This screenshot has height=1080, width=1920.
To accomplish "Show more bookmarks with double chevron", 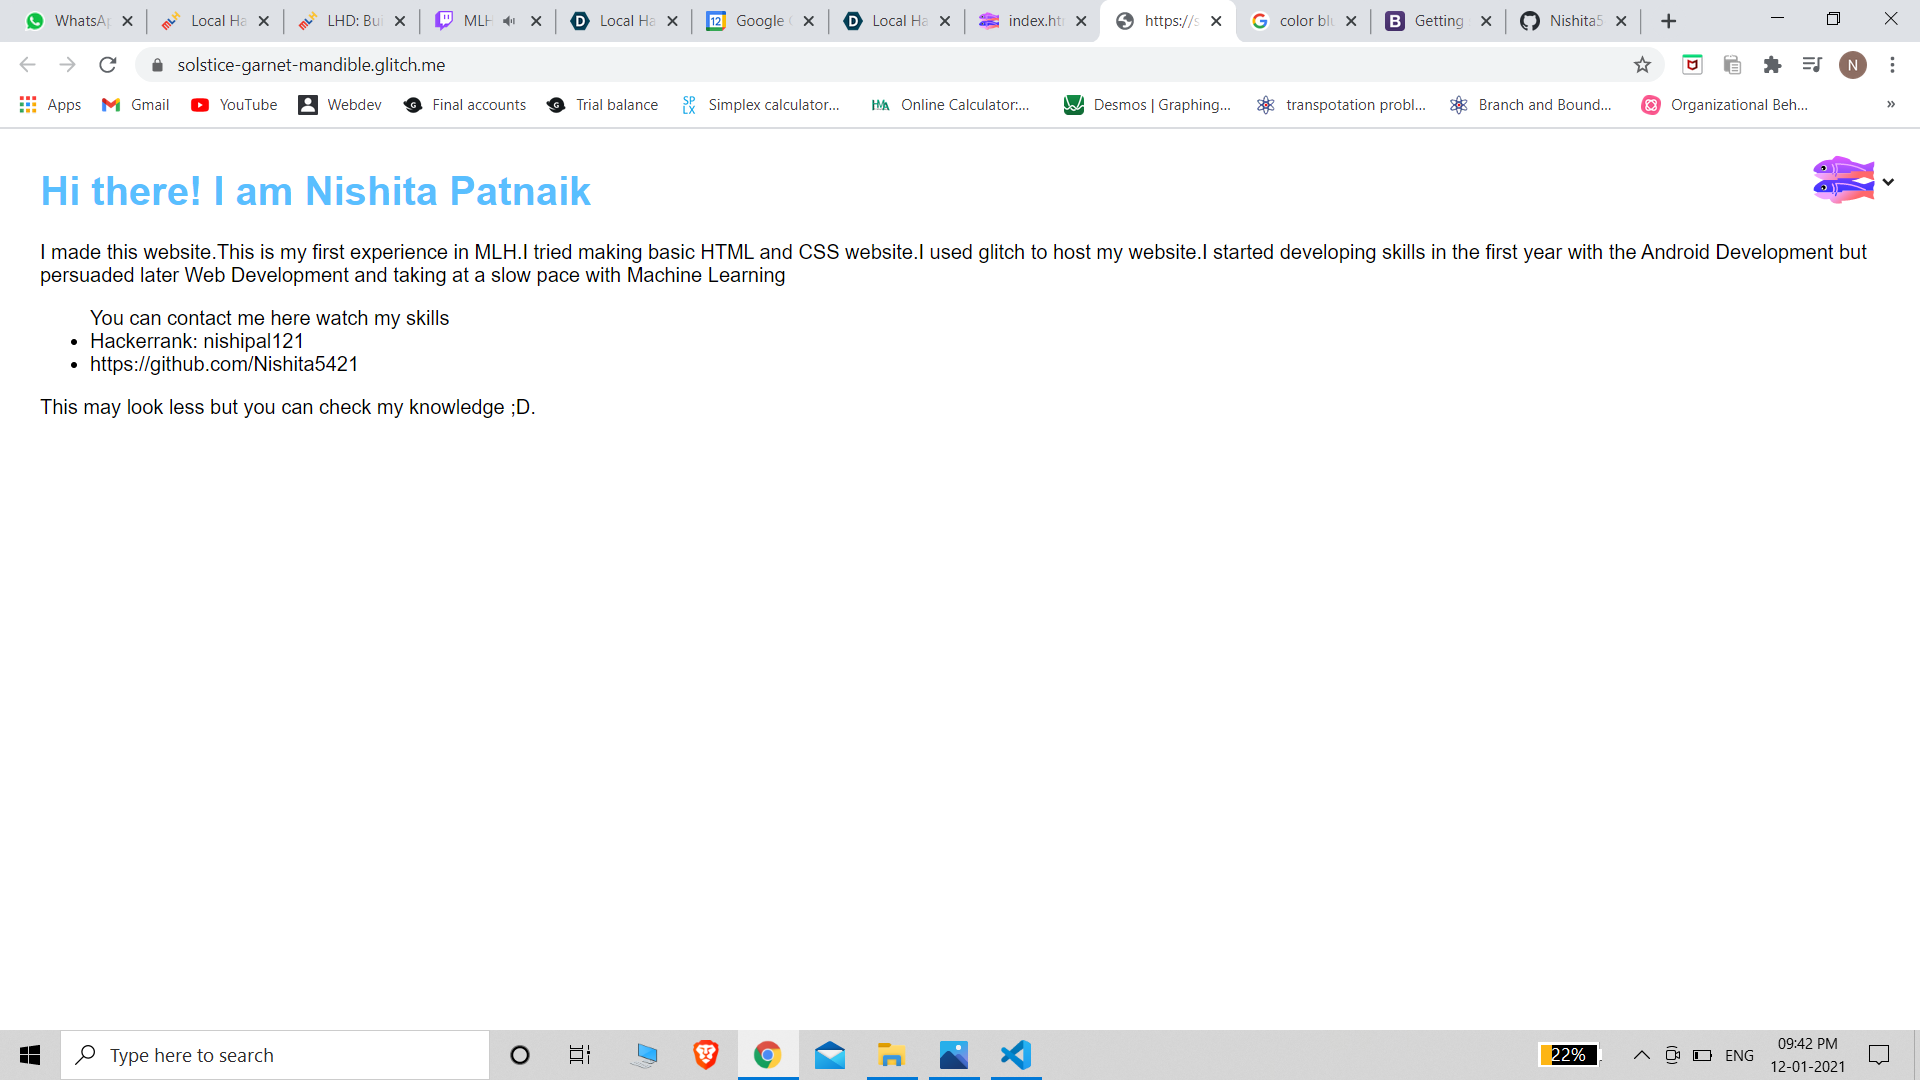I will pos(1890,104).
